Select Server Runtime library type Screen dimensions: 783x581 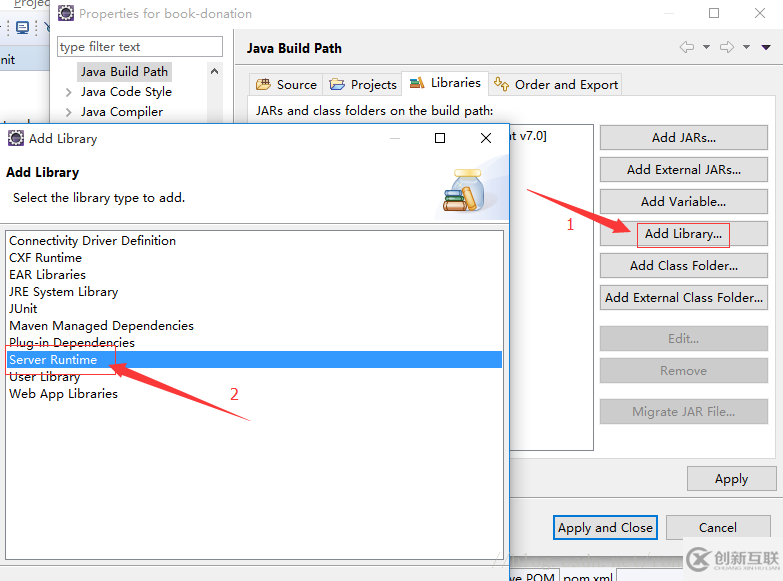pos(254,360)
